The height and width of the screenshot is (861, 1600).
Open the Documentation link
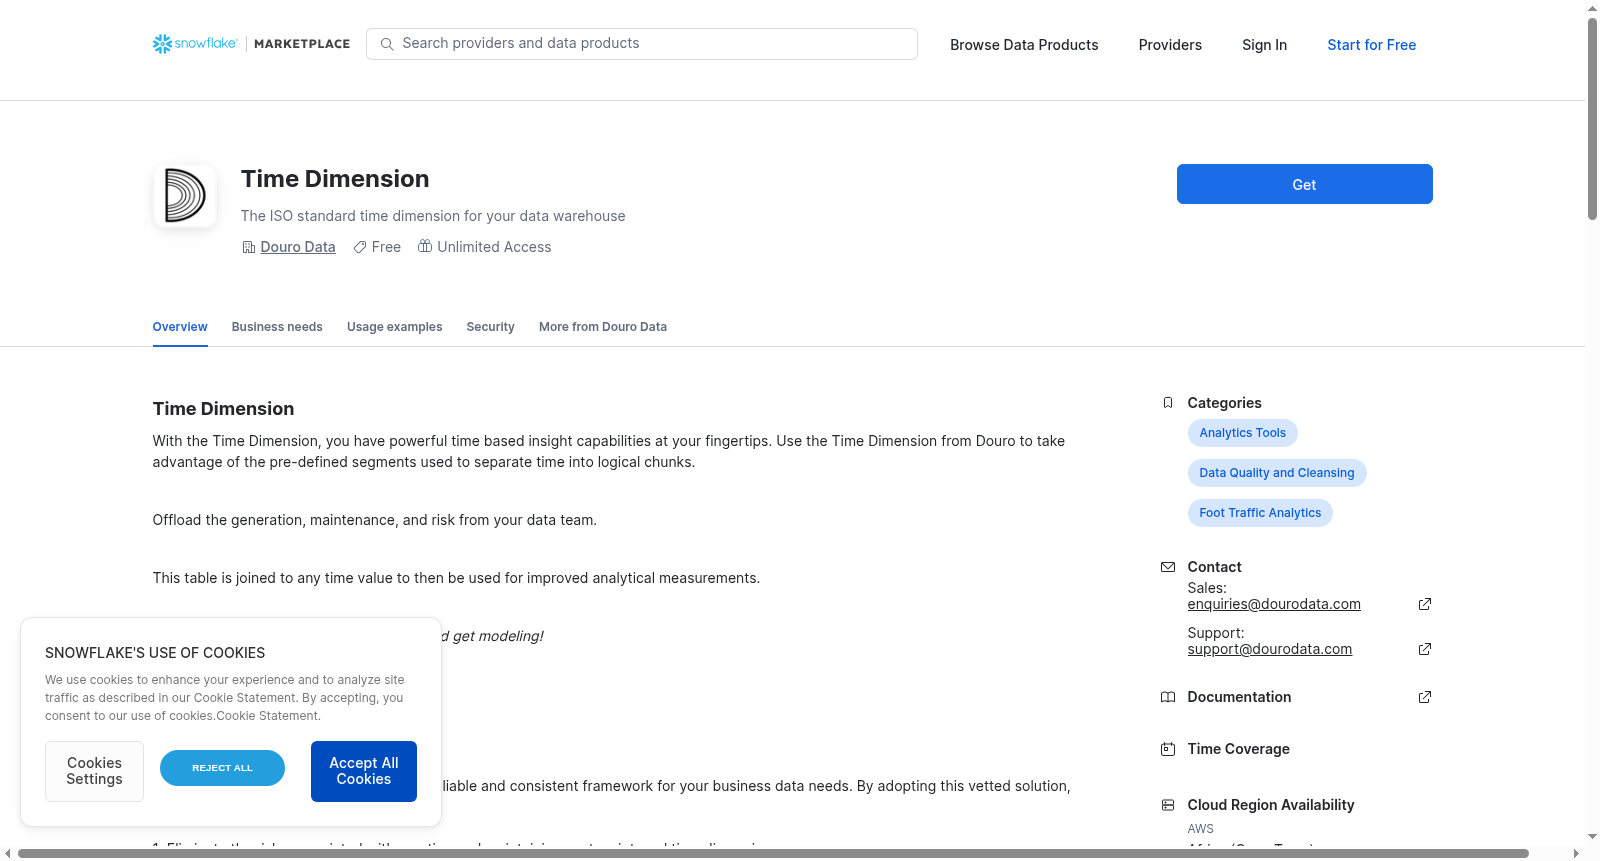pos(1239,697)
